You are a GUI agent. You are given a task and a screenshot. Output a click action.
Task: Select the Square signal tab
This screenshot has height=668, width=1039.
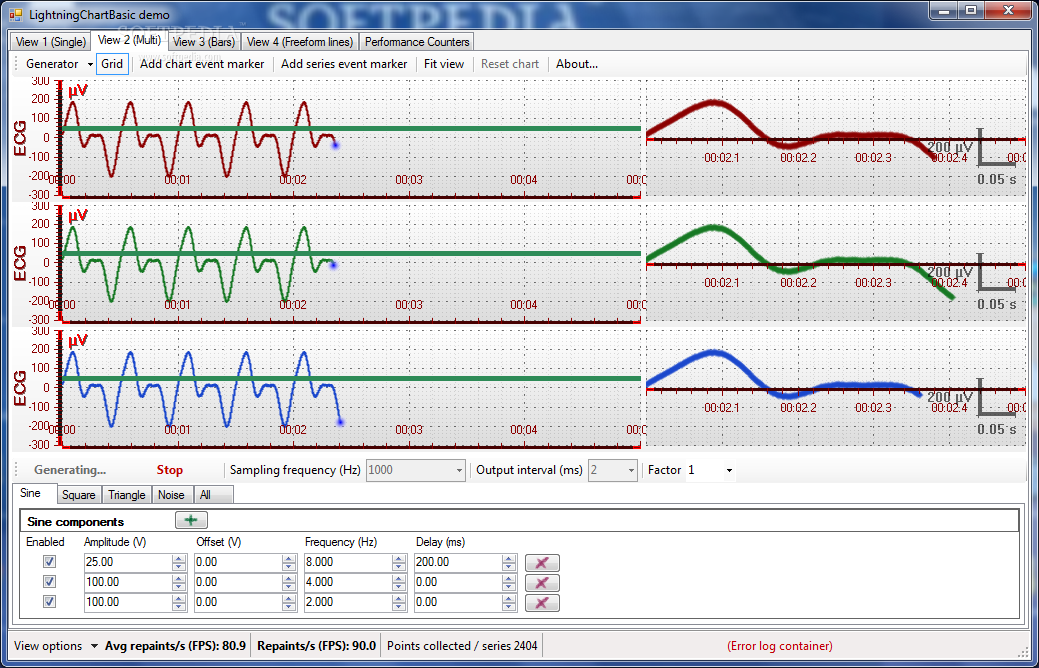(79, 495)
